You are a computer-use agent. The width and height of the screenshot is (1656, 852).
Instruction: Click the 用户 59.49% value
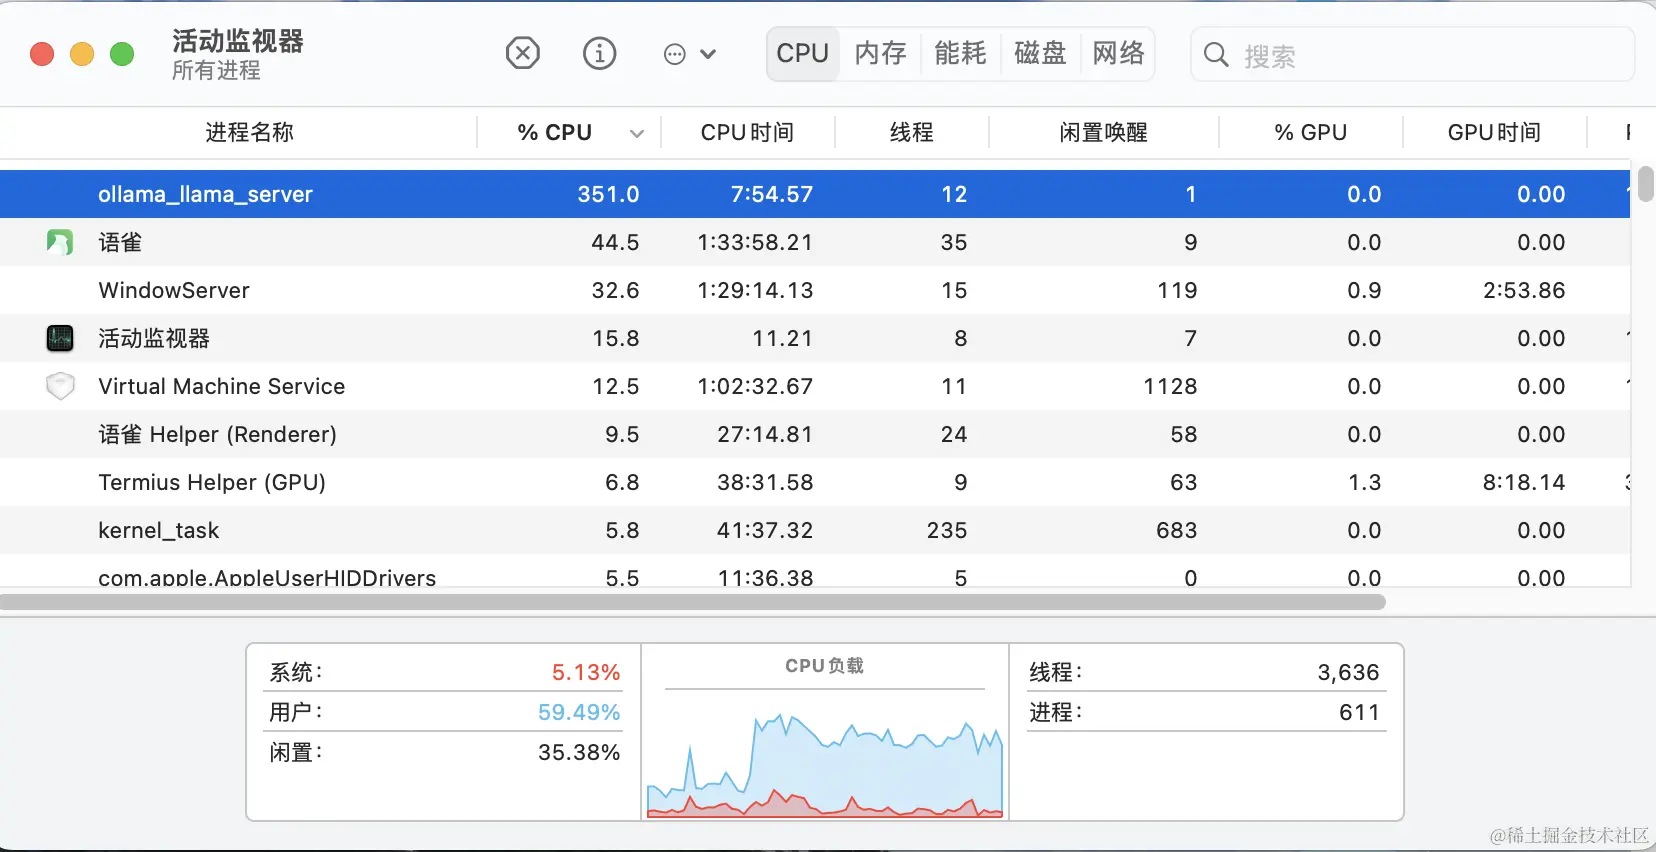[x=579, y=712]
